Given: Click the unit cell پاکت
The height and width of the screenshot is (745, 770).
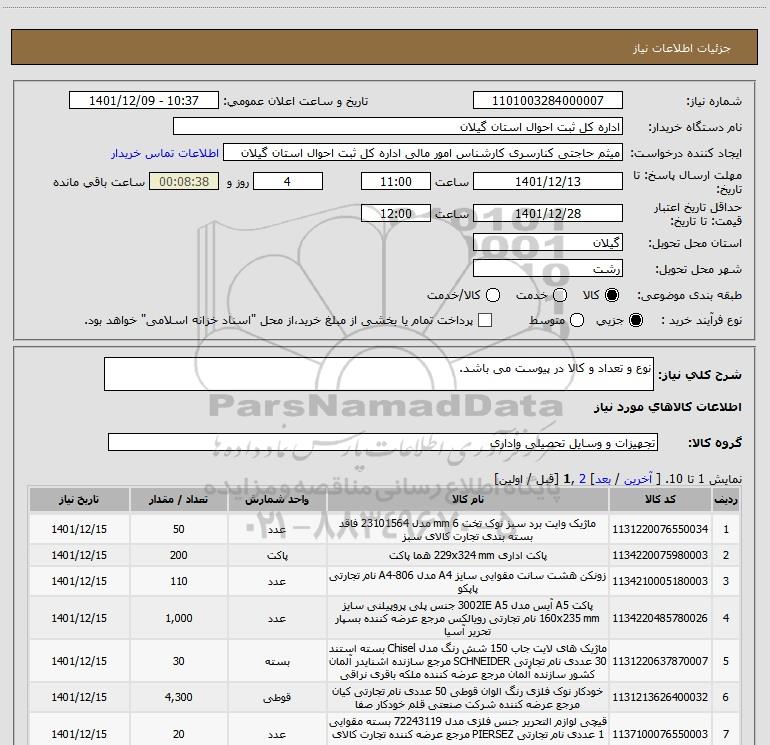Looking at the screenshot, I should (x=277, y=555).
